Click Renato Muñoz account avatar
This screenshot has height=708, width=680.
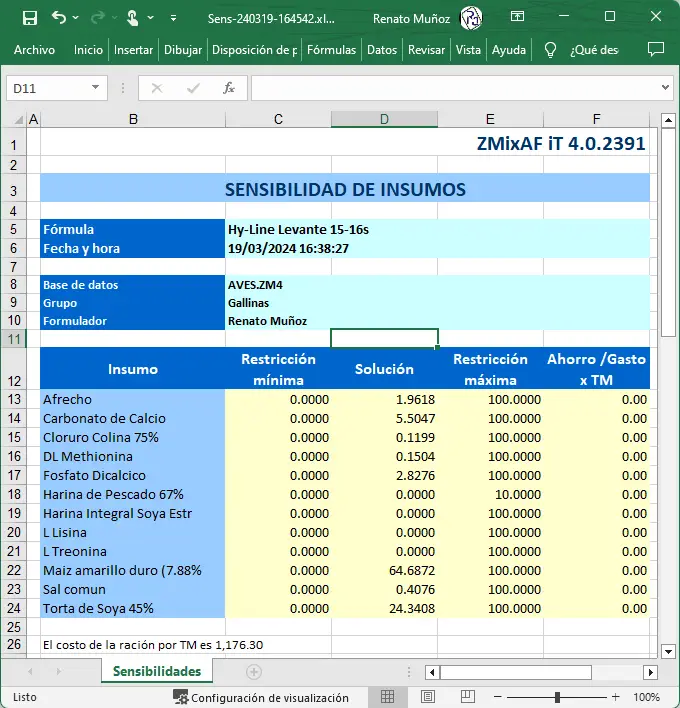[x=471, y=18]
